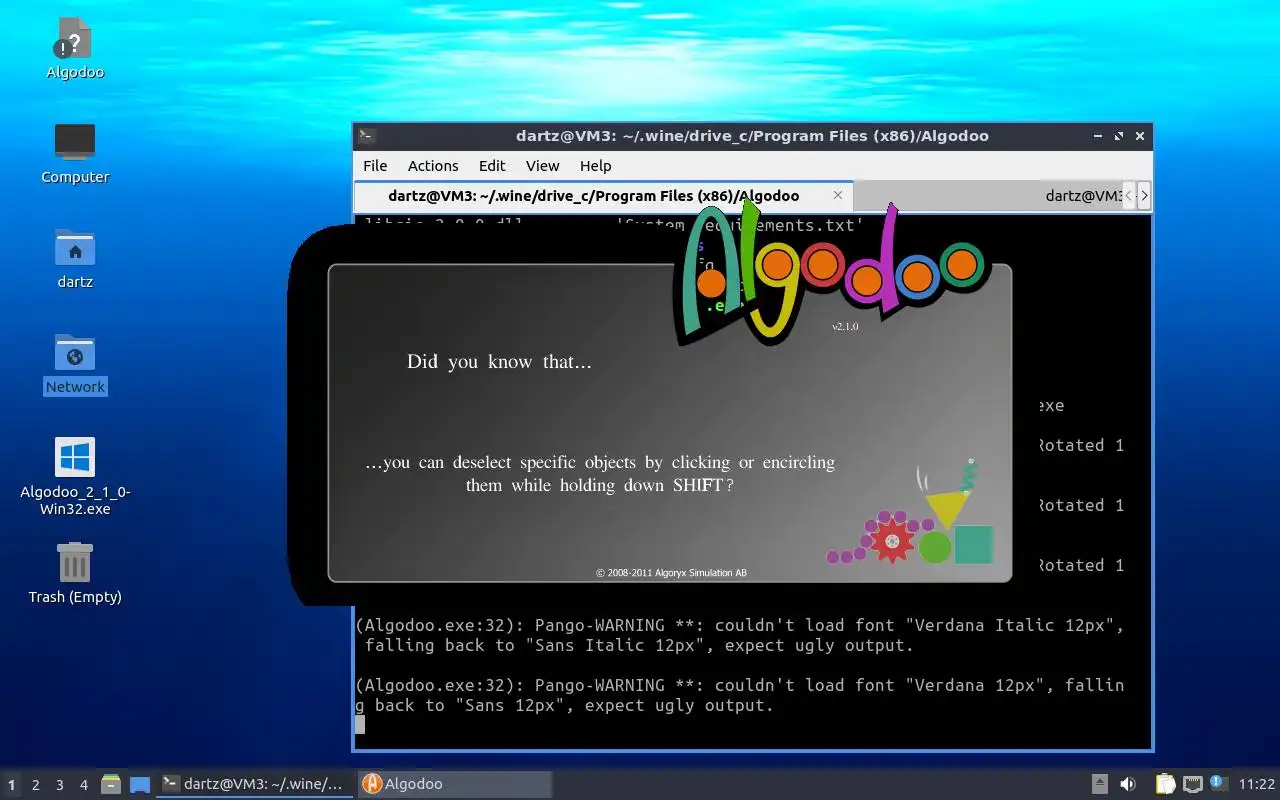
Task: Minimize the terminal window
Action: [x=1098, y=136]
